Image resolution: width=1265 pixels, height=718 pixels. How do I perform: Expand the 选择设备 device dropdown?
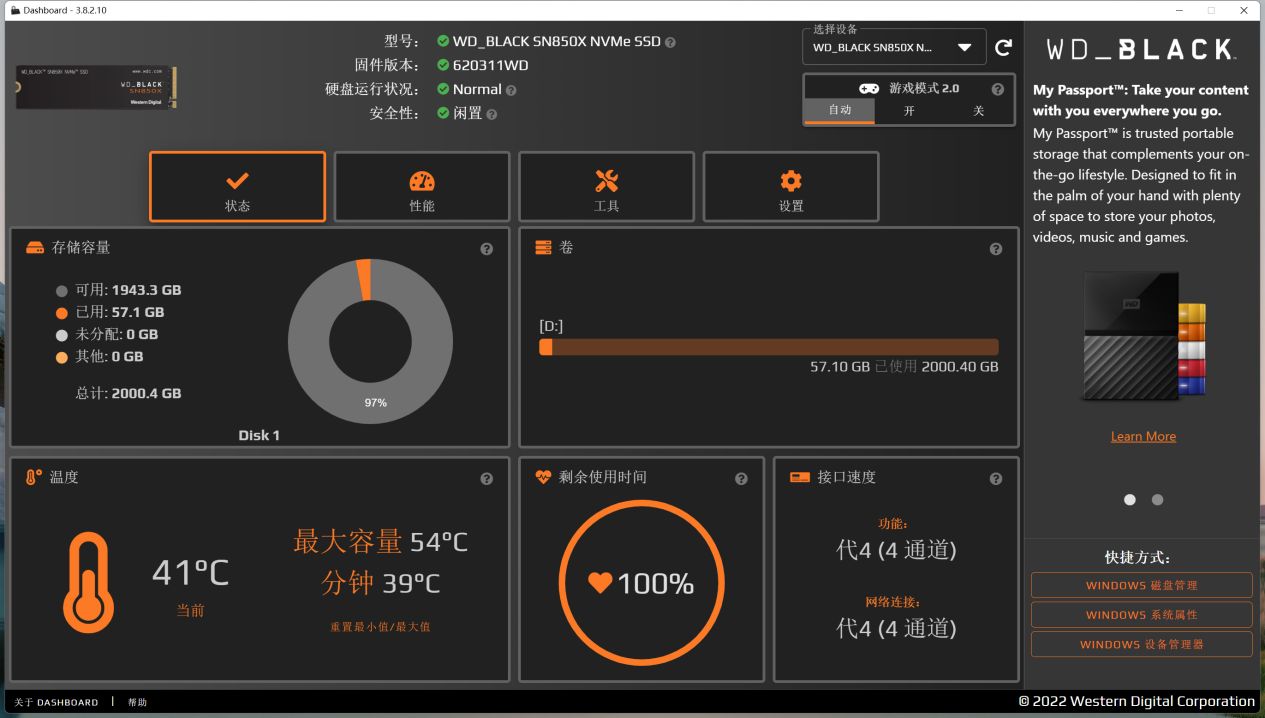click(893, 47)
